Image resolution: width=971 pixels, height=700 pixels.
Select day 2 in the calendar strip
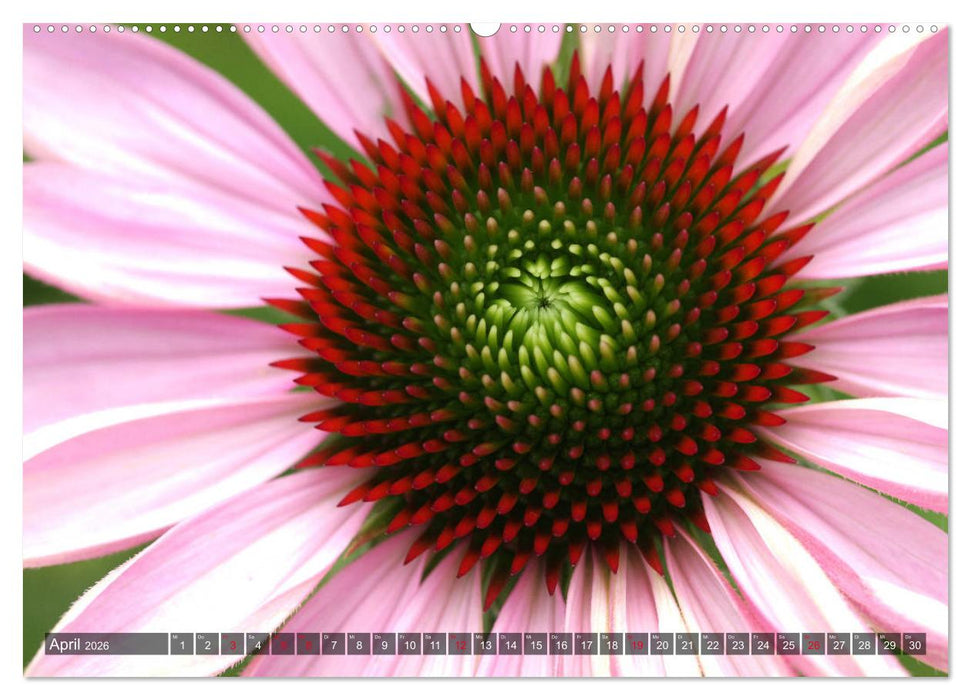207,644
